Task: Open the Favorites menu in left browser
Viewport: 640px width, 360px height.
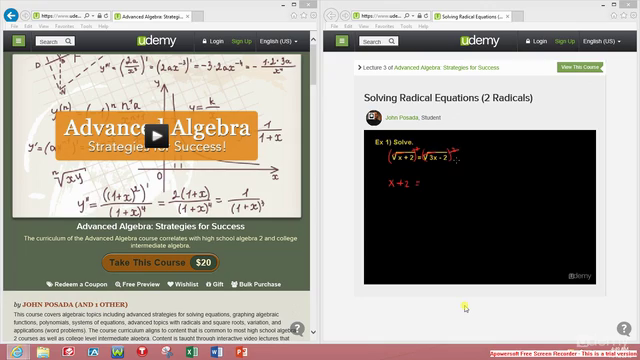Action: click(x=64, y=26)
